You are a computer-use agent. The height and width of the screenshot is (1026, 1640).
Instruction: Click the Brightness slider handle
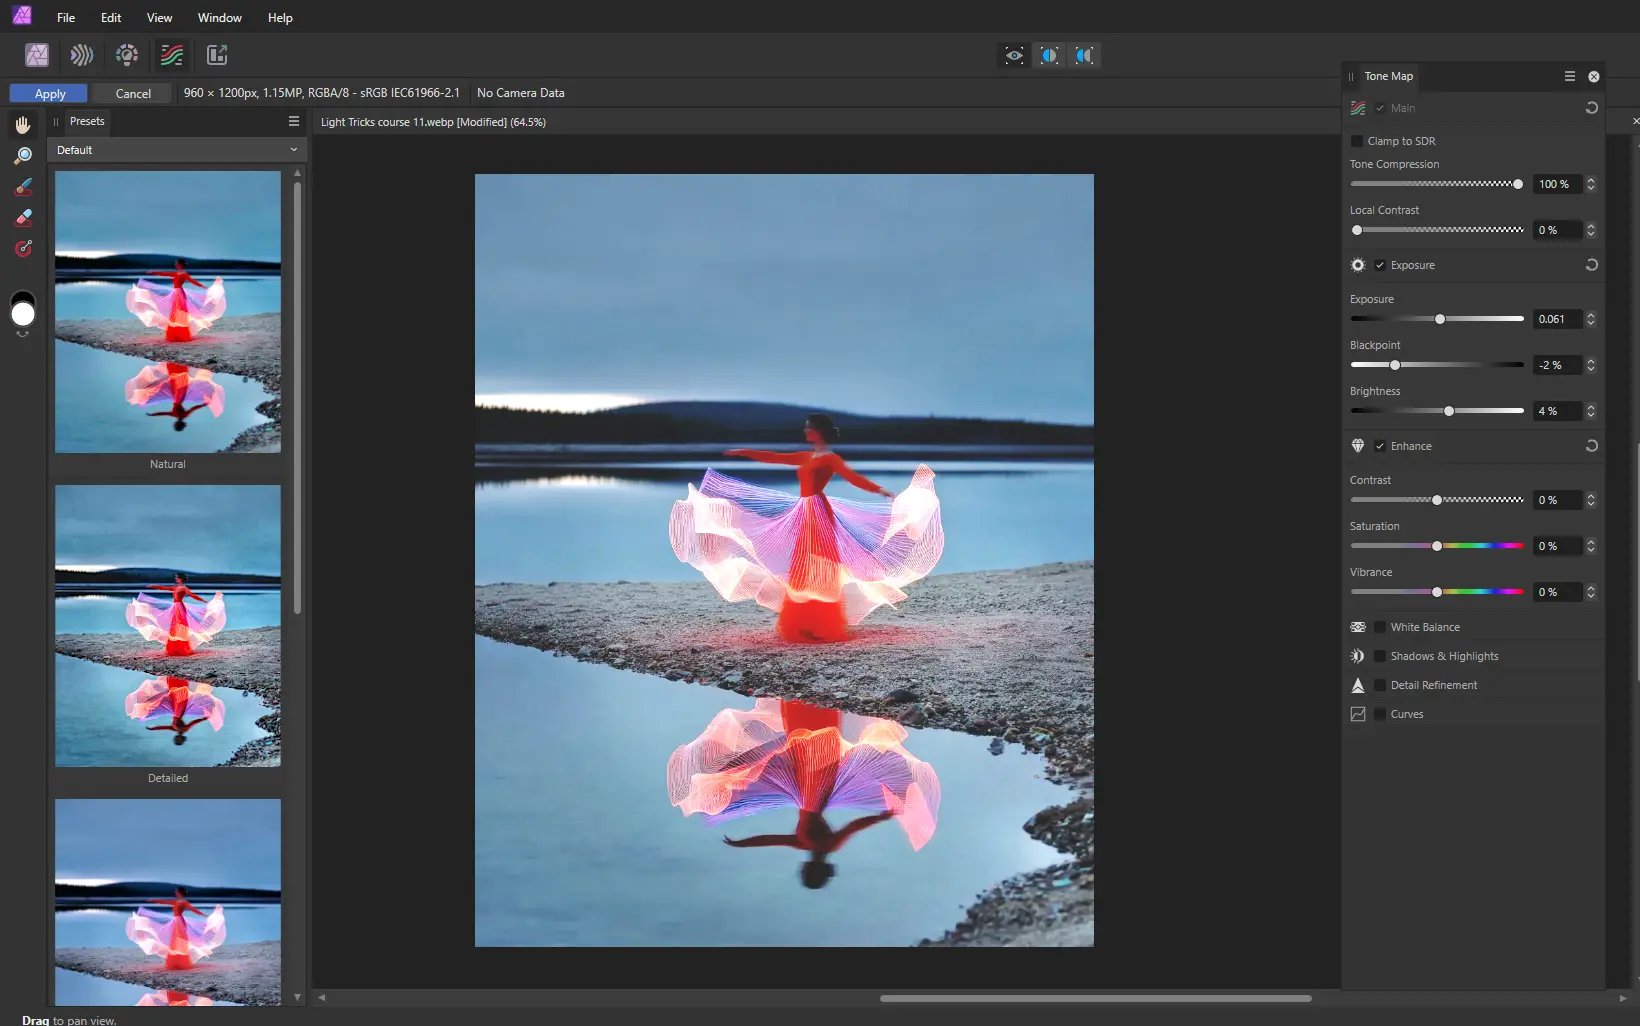[1449, 411]
